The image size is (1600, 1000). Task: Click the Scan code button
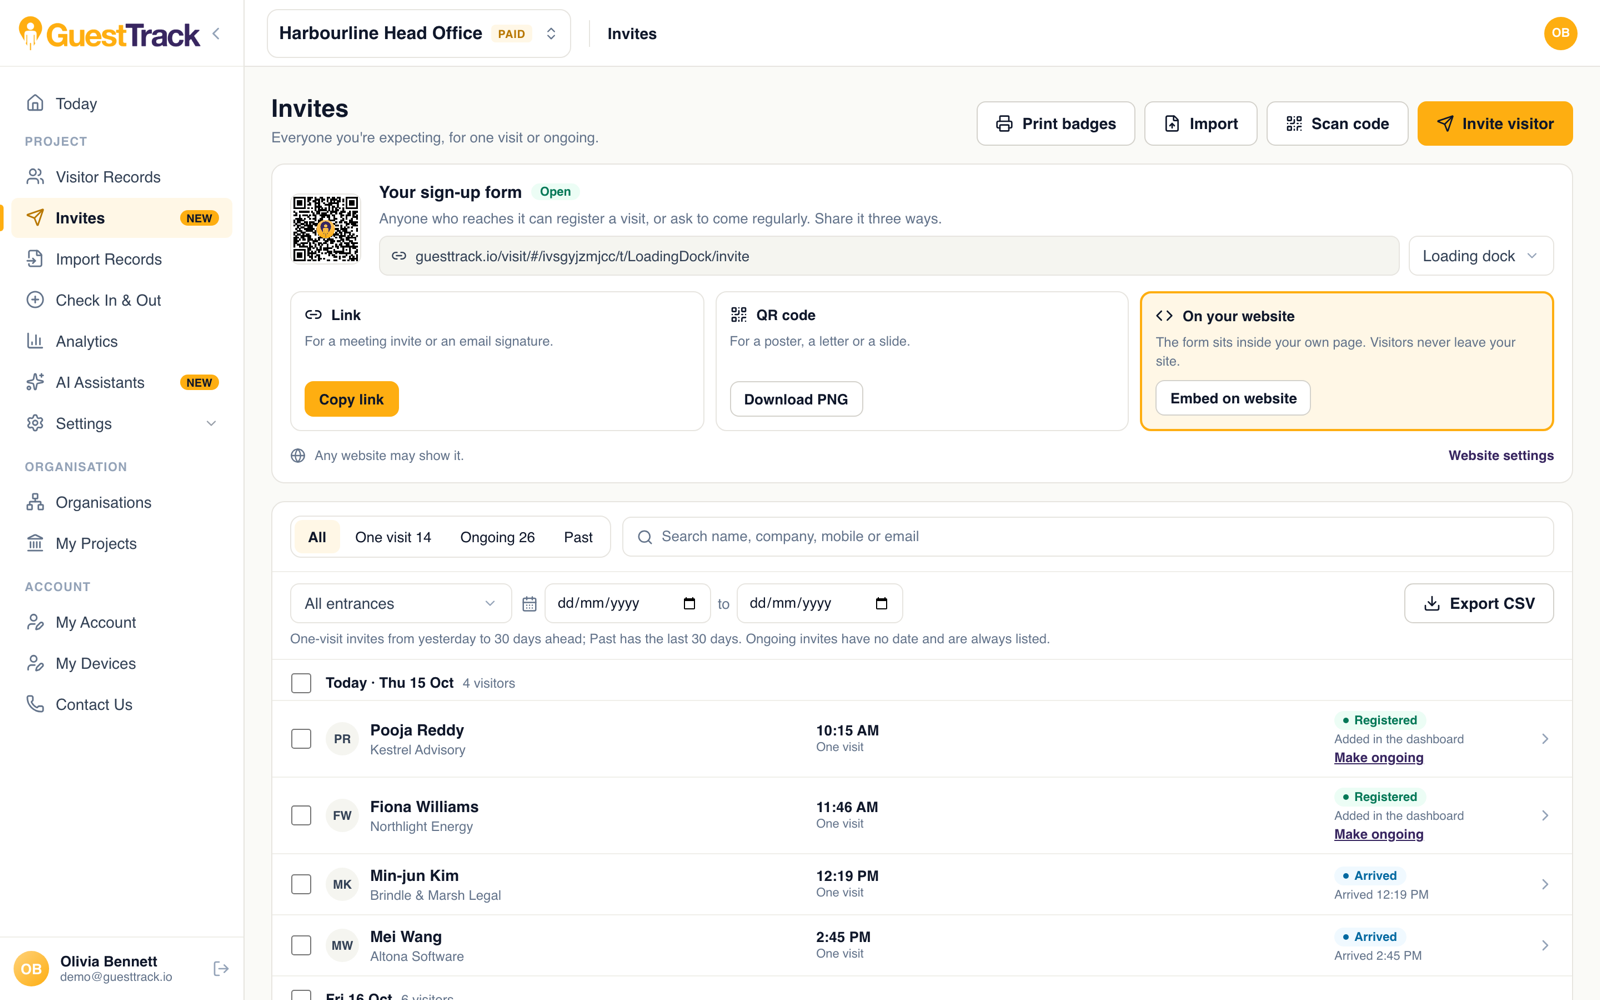[1337, 124]
